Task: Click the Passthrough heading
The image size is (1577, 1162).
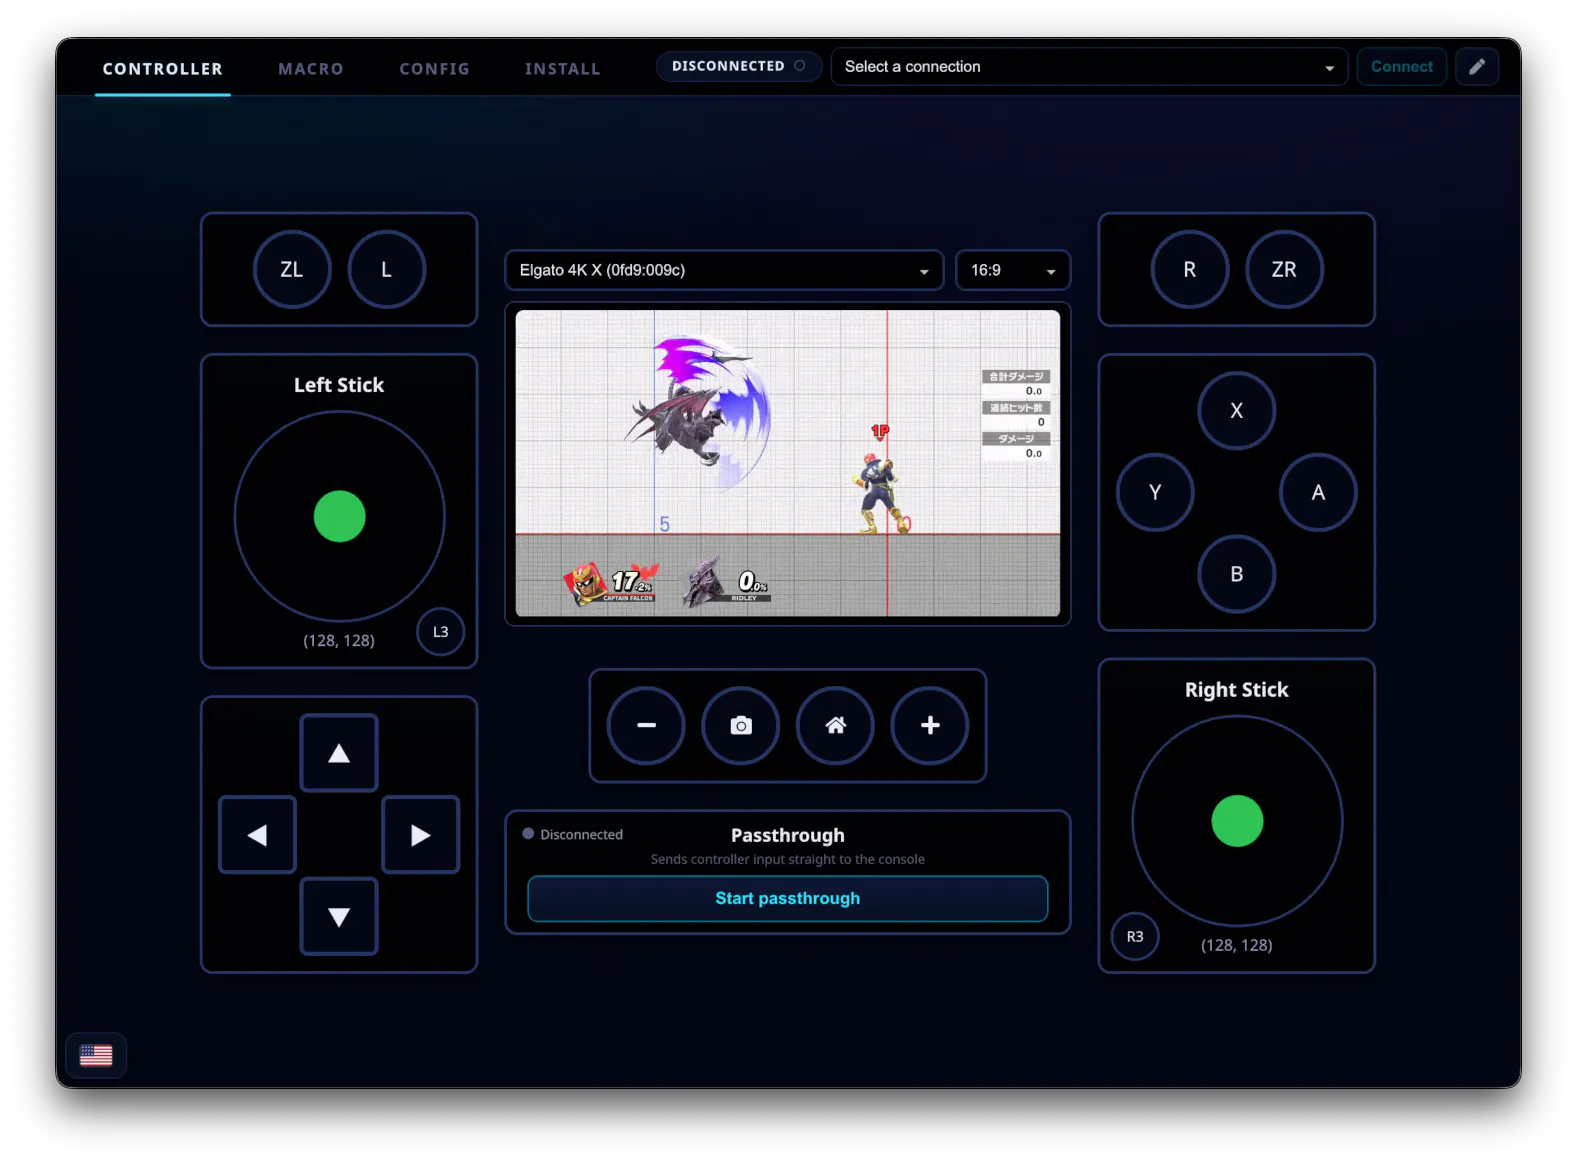Action: (x=788, y=835)
